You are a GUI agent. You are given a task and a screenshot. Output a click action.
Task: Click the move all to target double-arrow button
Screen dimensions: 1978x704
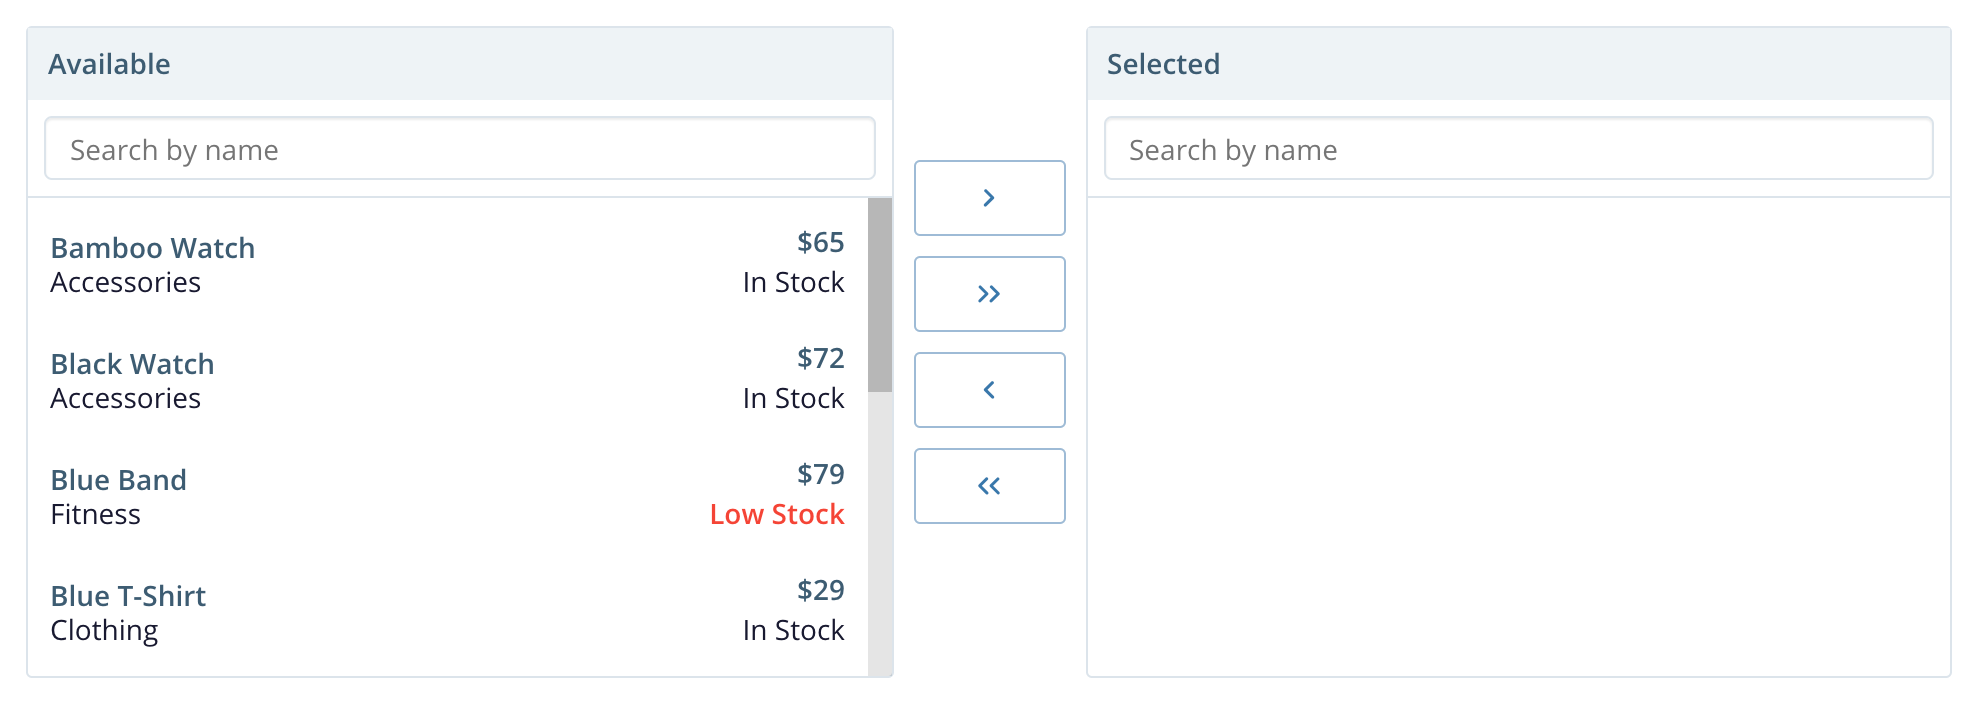[x=989, y=294]
